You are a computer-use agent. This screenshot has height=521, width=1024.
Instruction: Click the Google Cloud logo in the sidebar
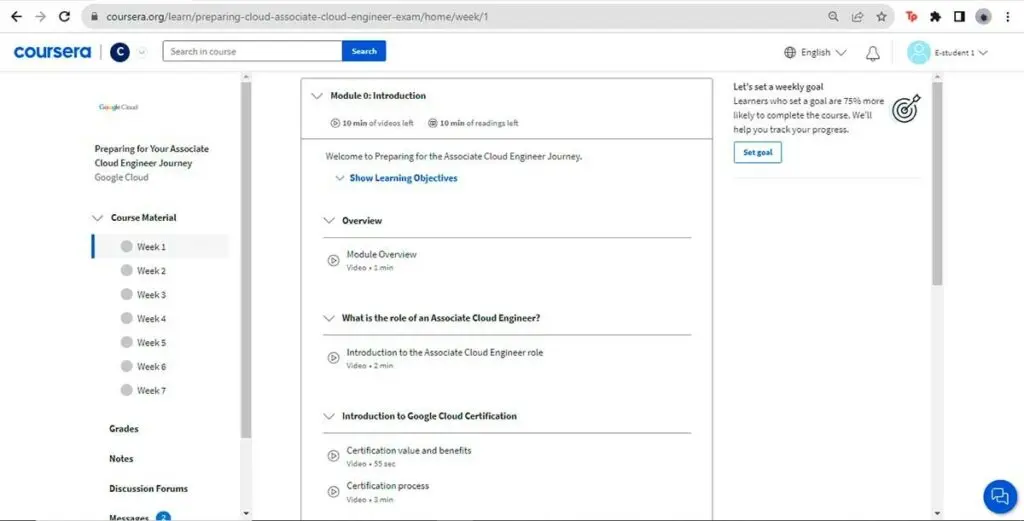(119, 107)
